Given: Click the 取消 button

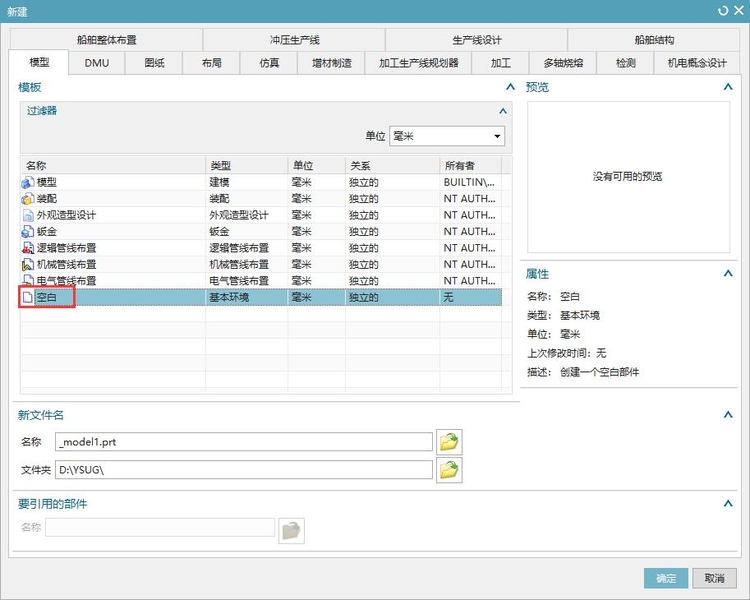Looking at the screenshot, I should 714,578.
